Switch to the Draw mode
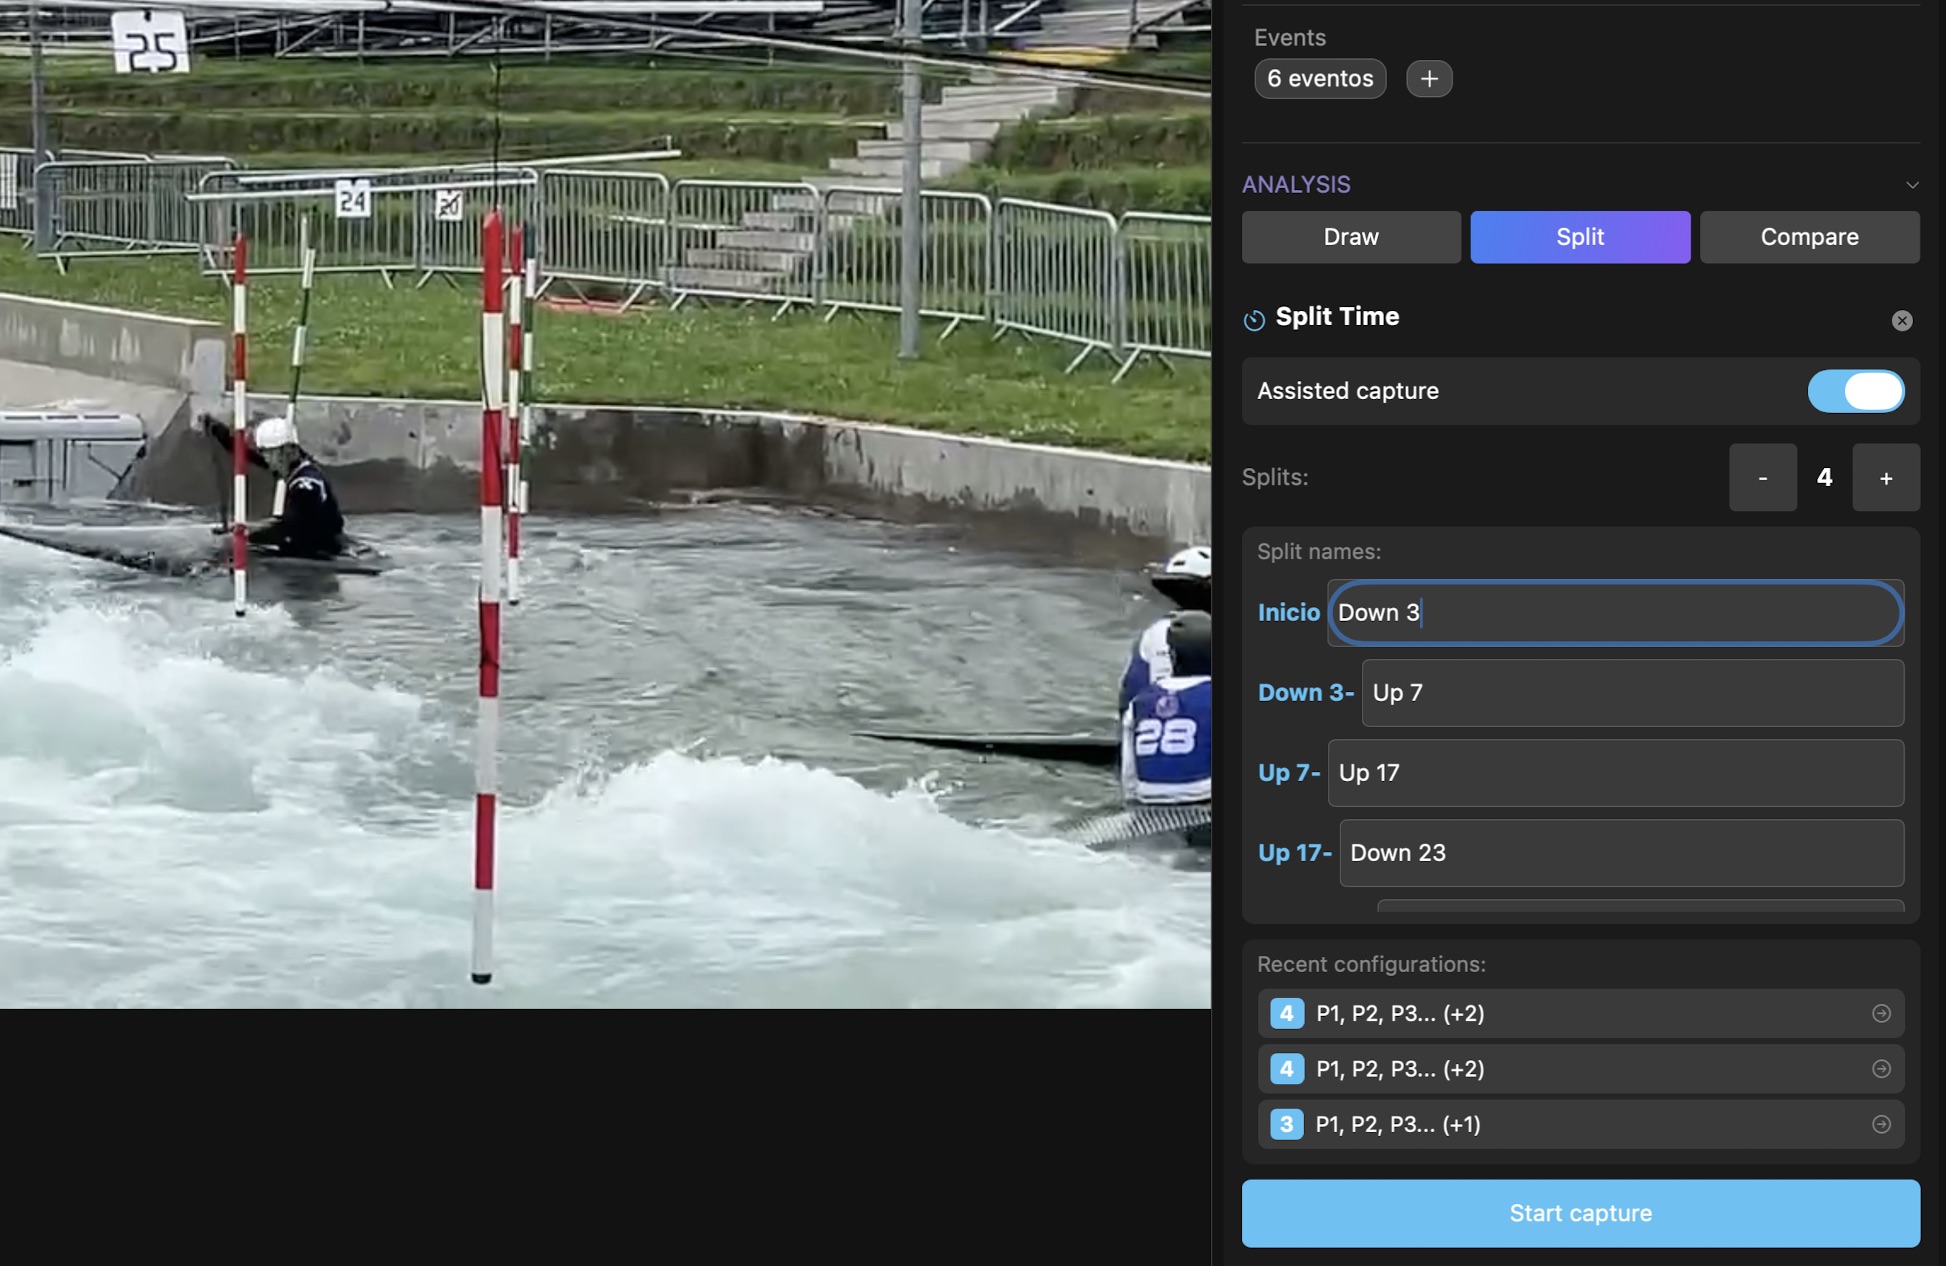This screenshot has height=1266, width=1946. click(x=1351, y=237)
